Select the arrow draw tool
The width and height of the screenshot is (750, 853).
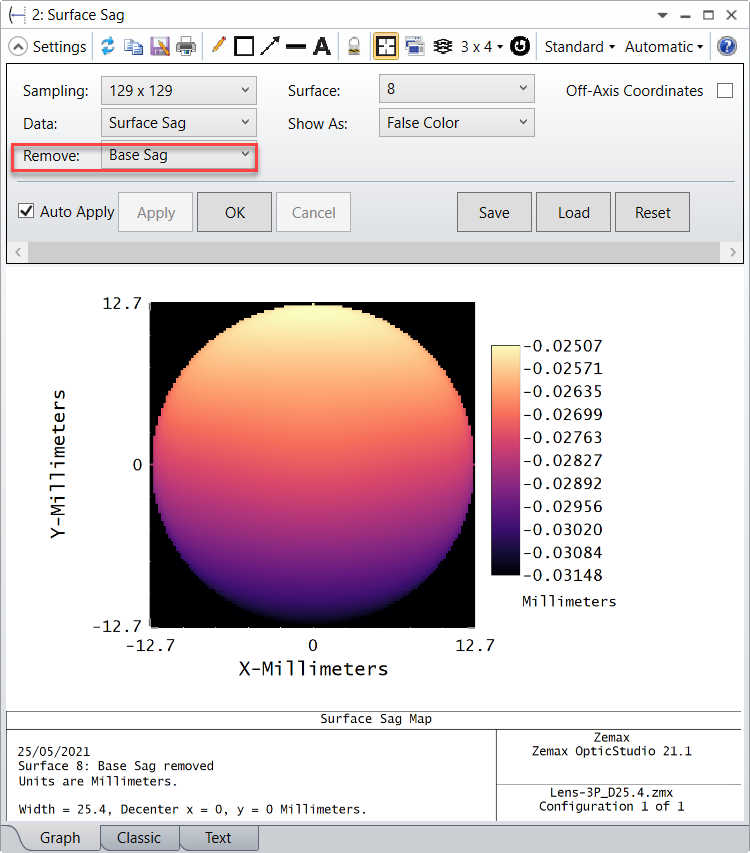270,46
